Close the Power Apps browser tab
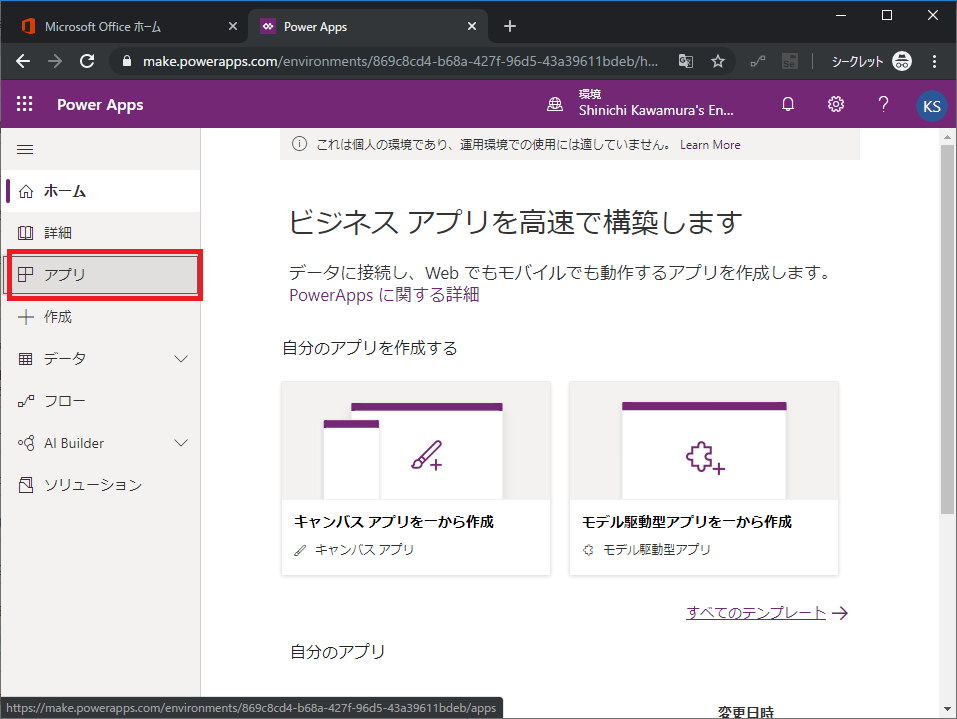957x719 pixels. pos(472,26)
